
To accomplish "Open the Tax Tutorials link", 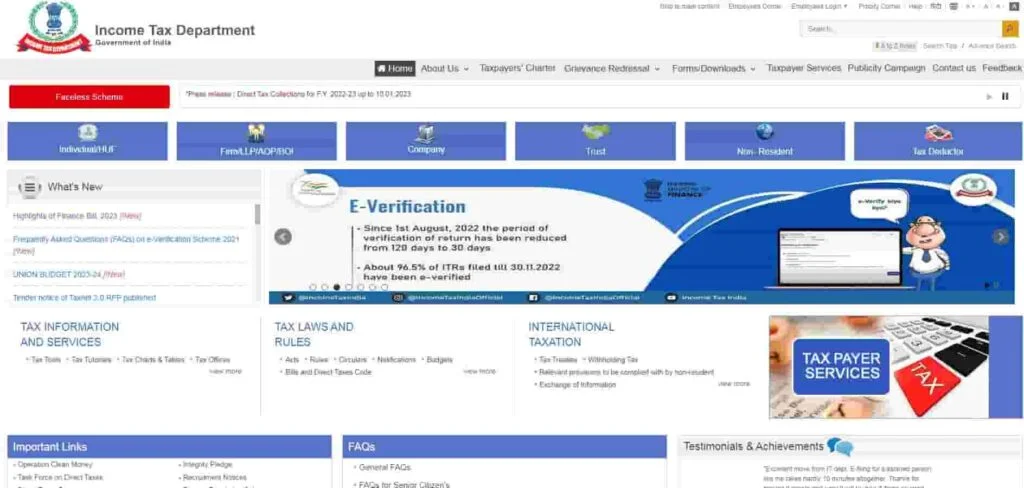I will 91,360.
